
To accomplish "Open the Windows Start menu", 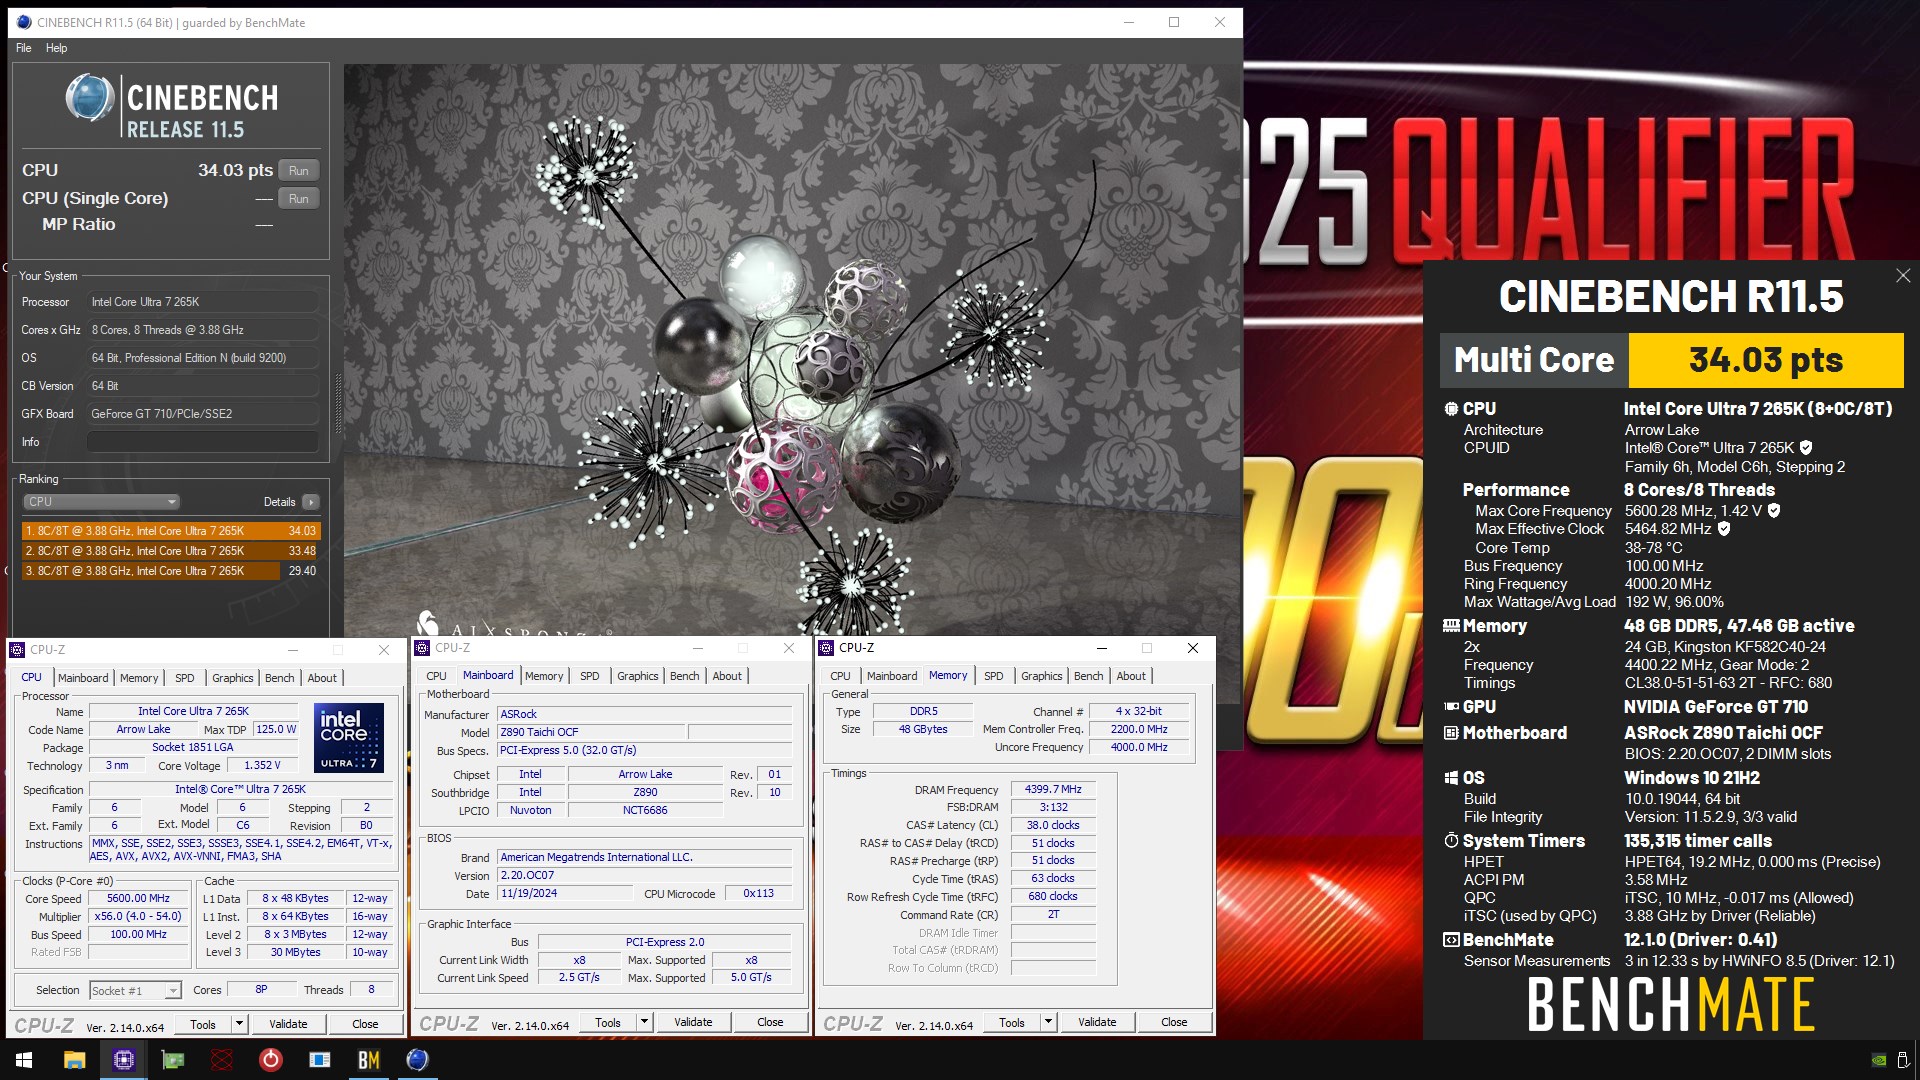I will (24, 1060).
